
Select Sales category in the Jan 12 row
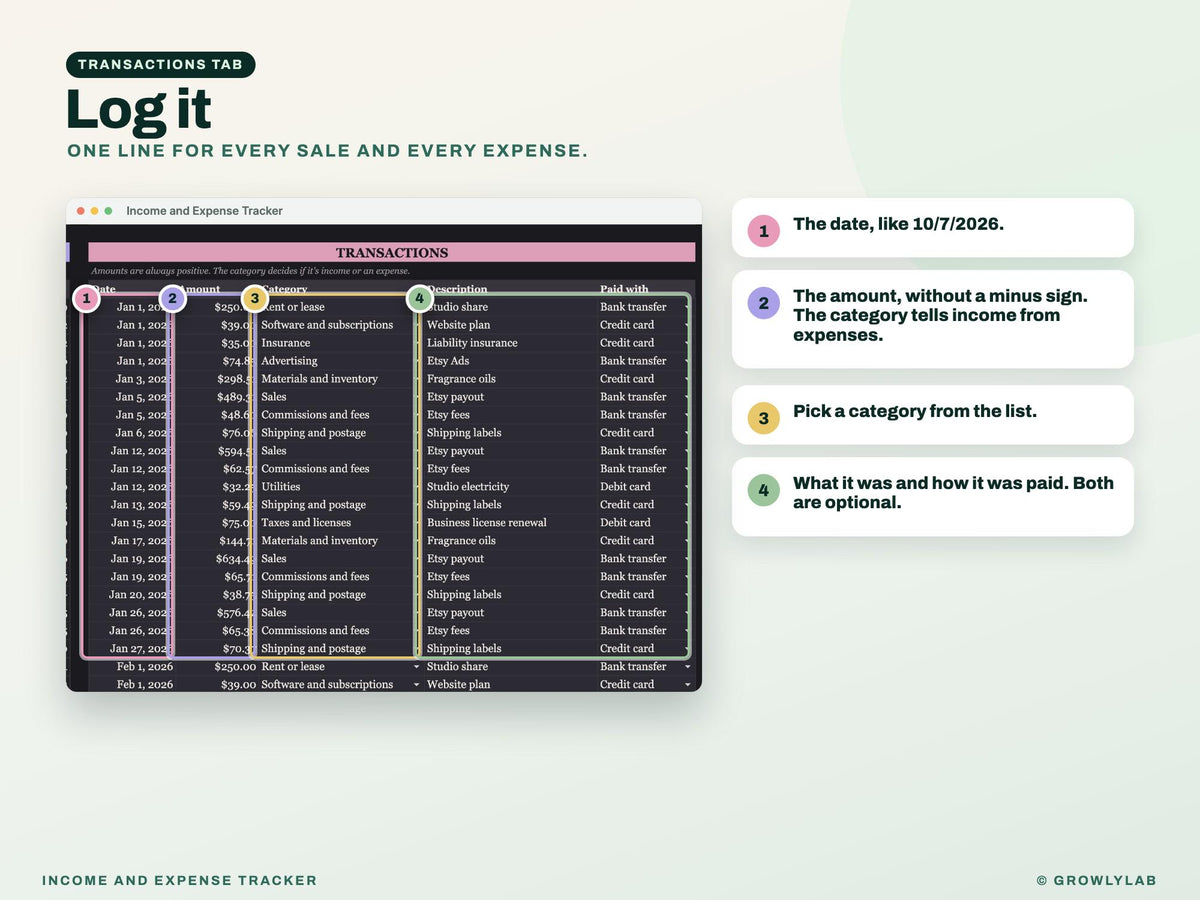[274, 451]
